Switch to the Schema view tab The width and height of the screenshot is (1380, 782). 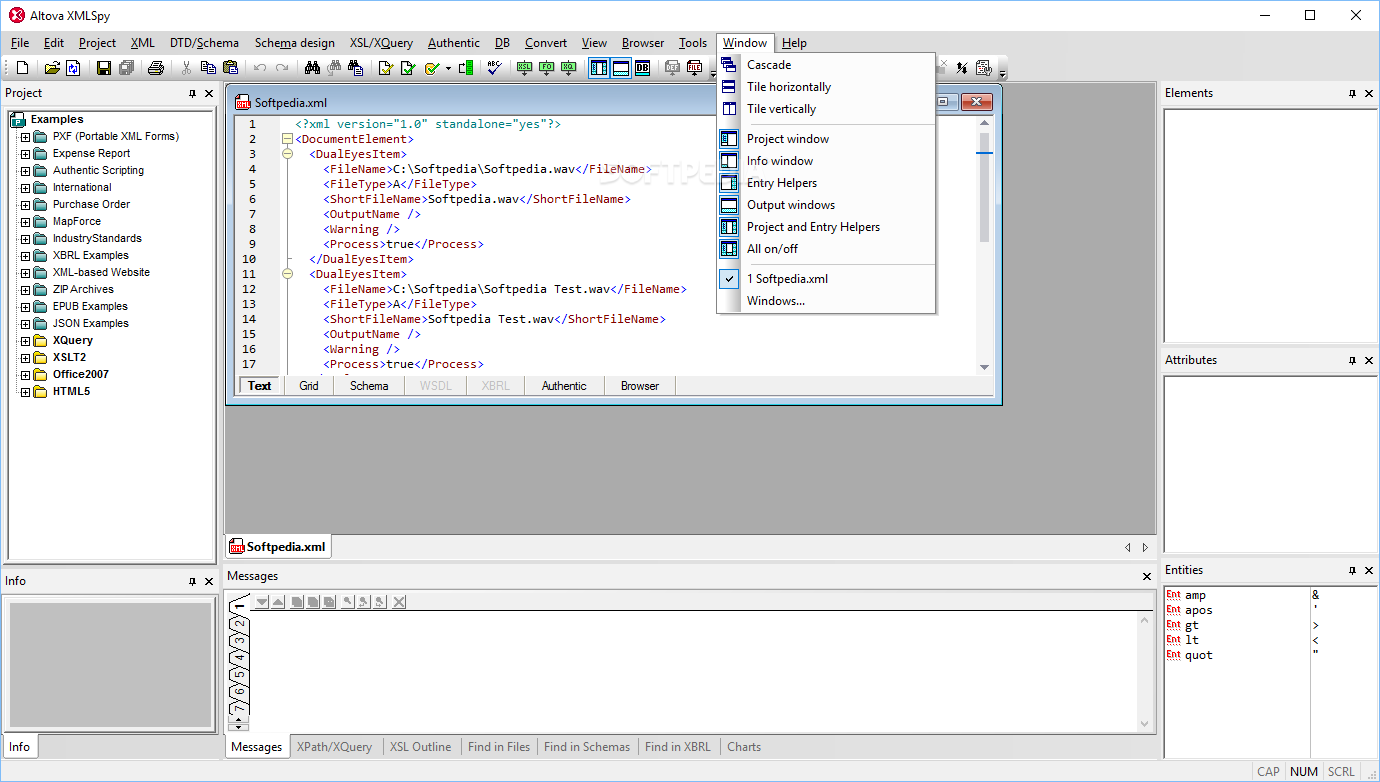369,386
